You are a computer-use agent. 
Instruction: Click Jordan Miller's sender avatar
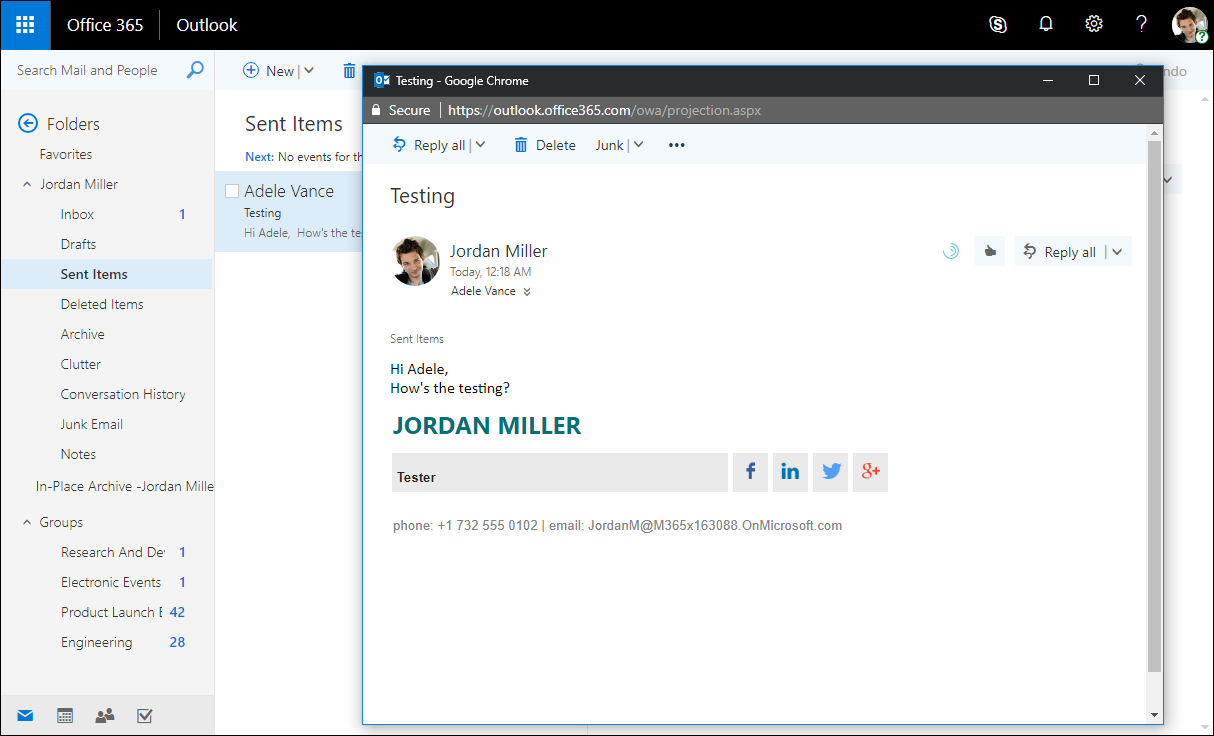[415, 261]
